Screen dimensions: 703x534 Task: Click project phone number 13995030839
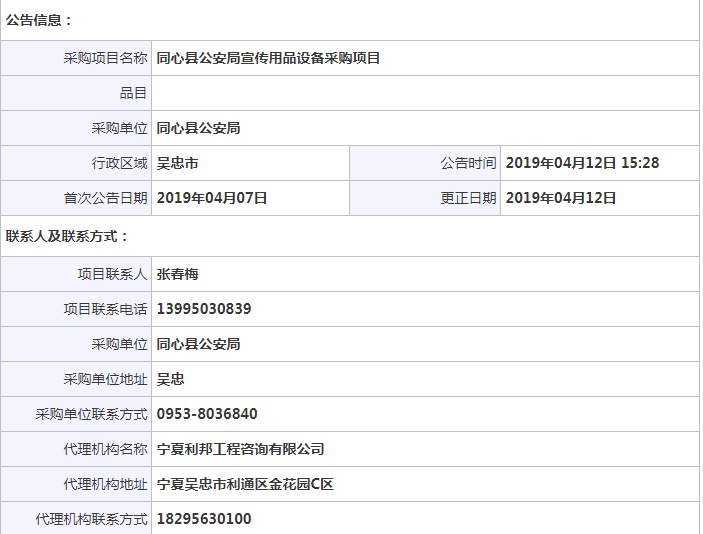pos(204,309)
